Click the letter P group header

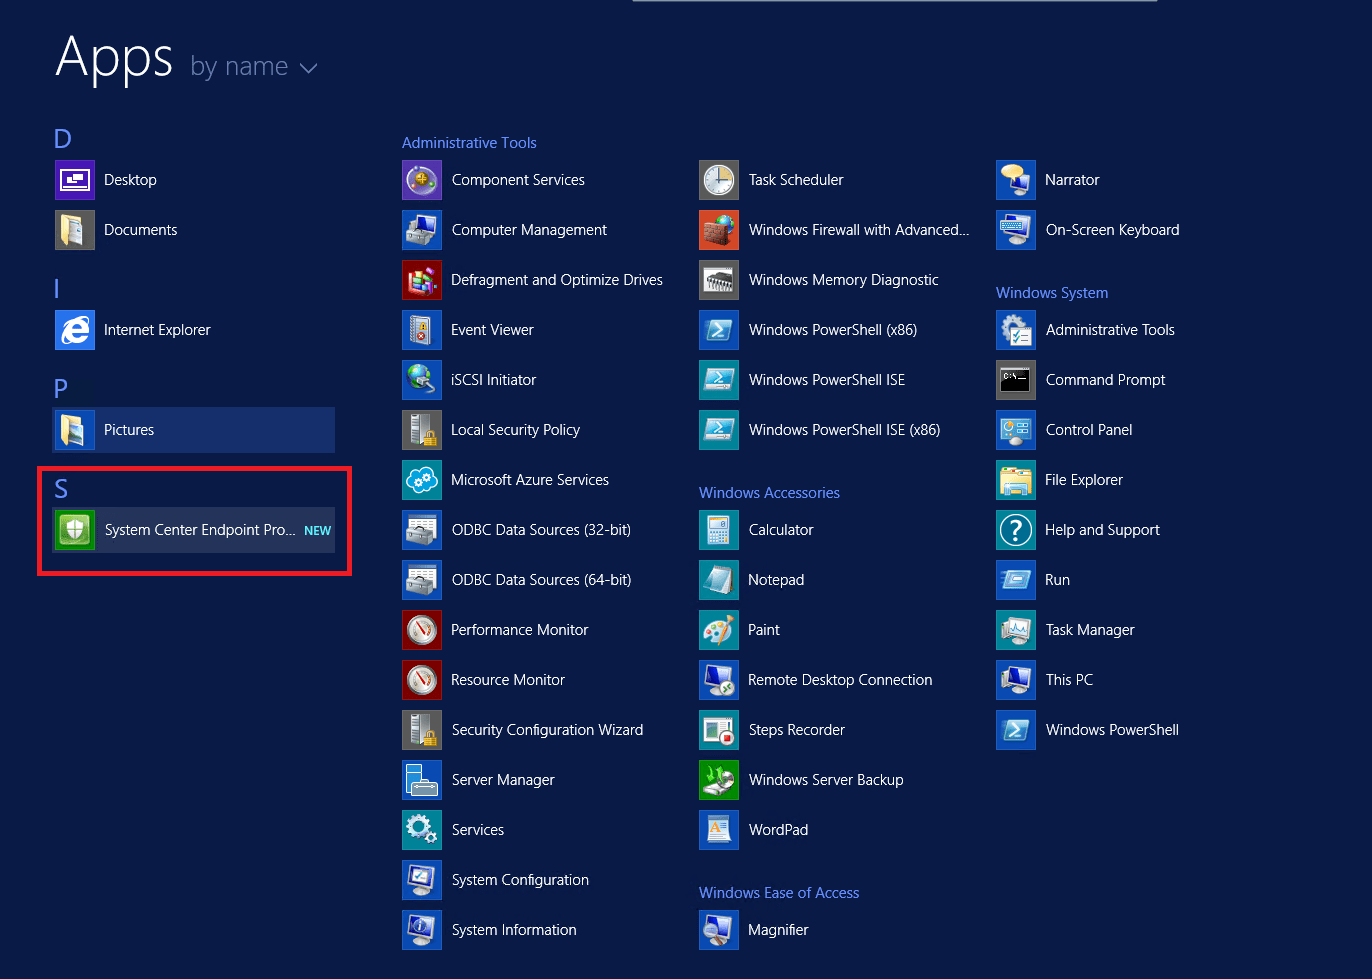[x=61, y=389]
